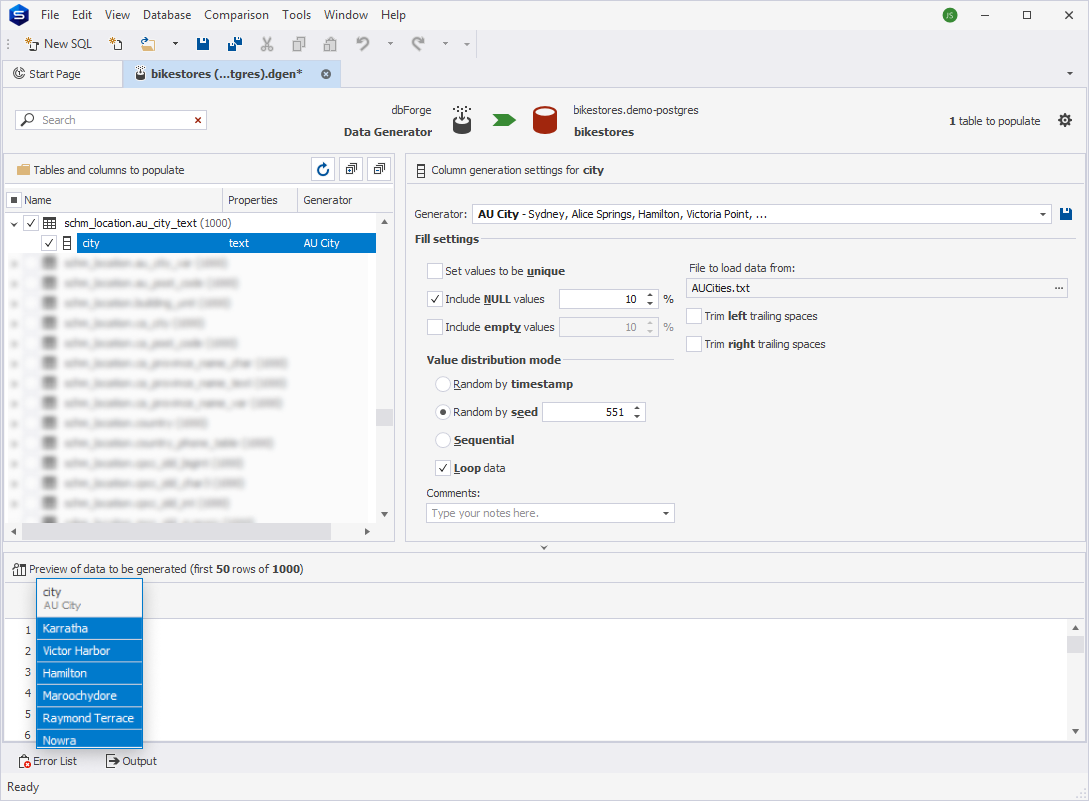This screenshot has height=801, width=1089.
Task: Select Random by timestamp option
Action: tap(442, 384)
